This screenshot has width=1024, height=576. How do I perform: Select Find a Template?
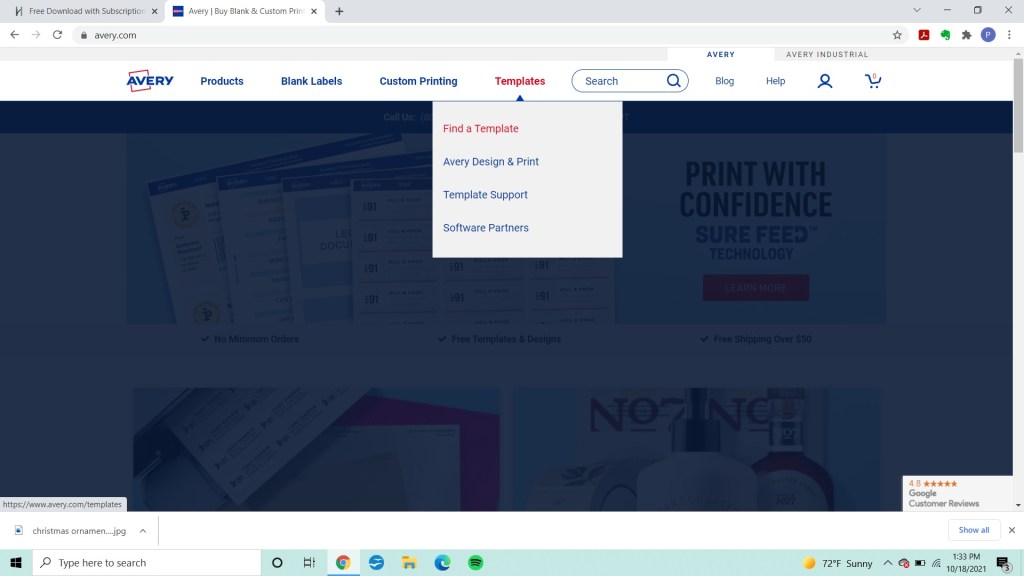481,129
